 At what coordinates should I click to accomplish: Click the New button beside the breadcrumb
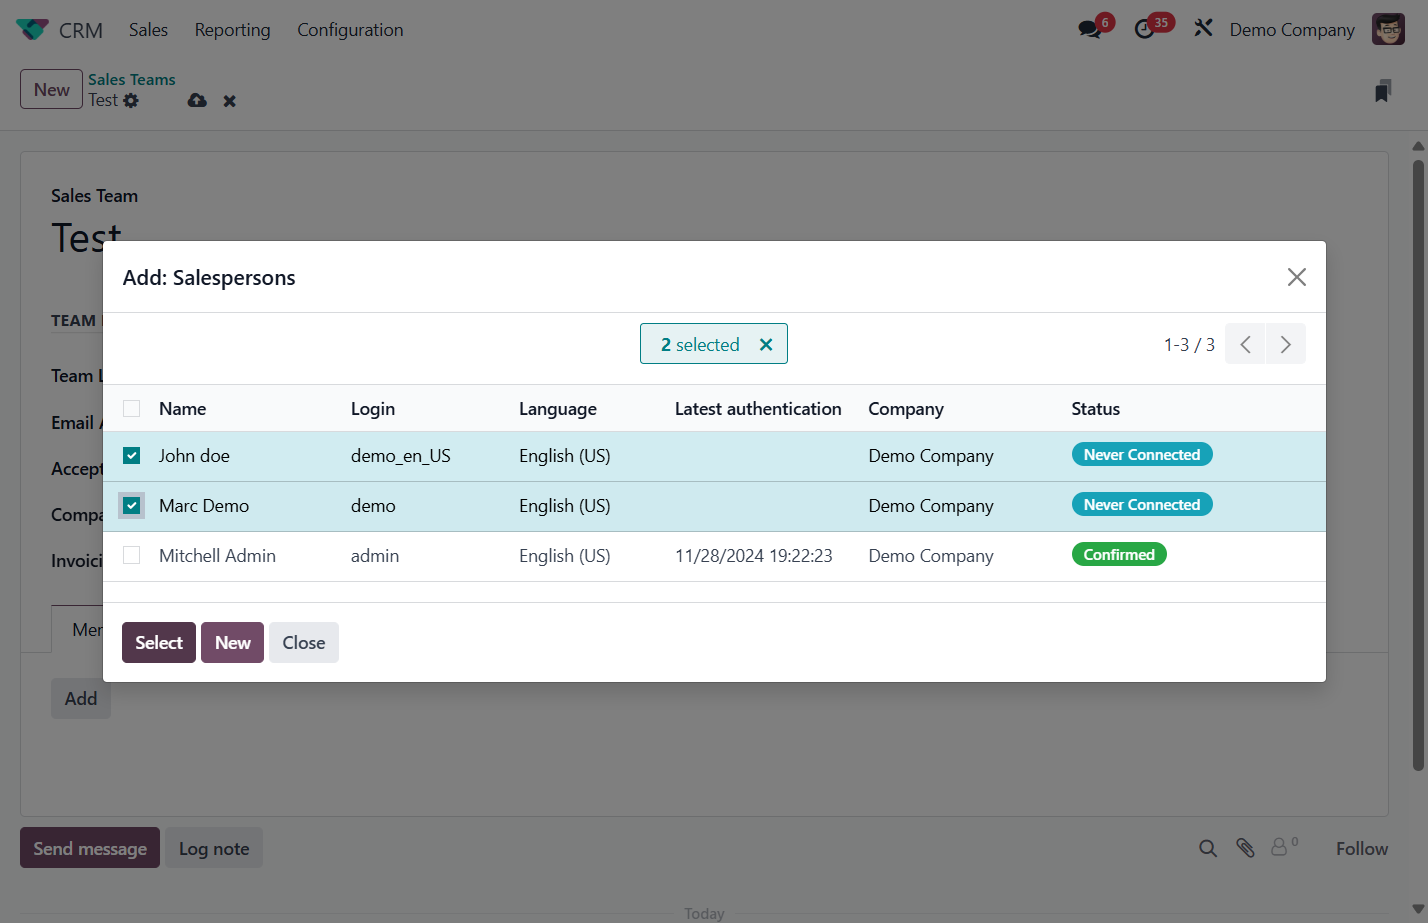click(x=51, y=89)
